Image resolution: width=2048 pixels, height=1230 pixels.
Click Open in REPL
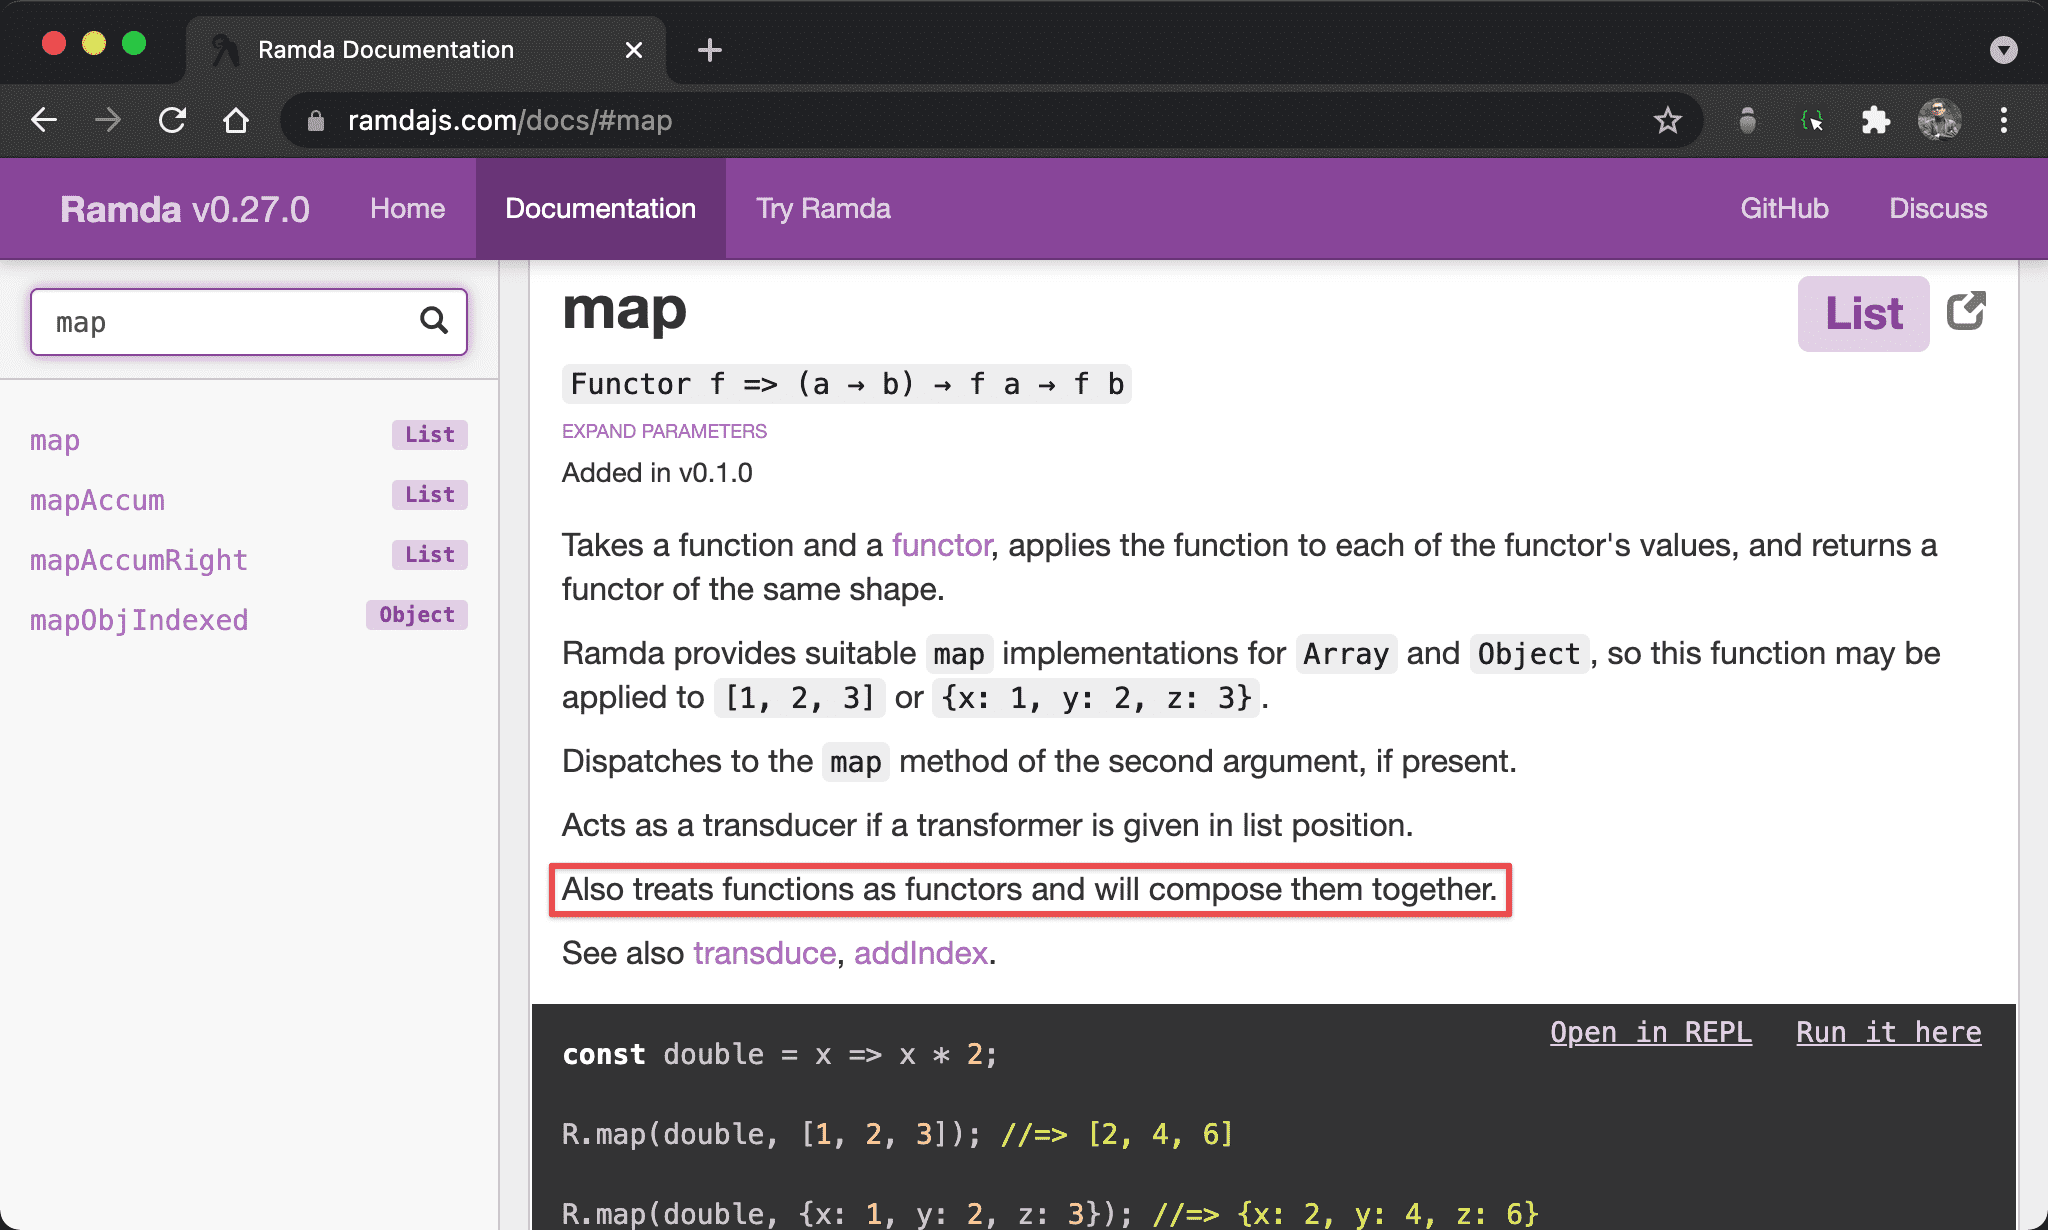(1651, 1032)
